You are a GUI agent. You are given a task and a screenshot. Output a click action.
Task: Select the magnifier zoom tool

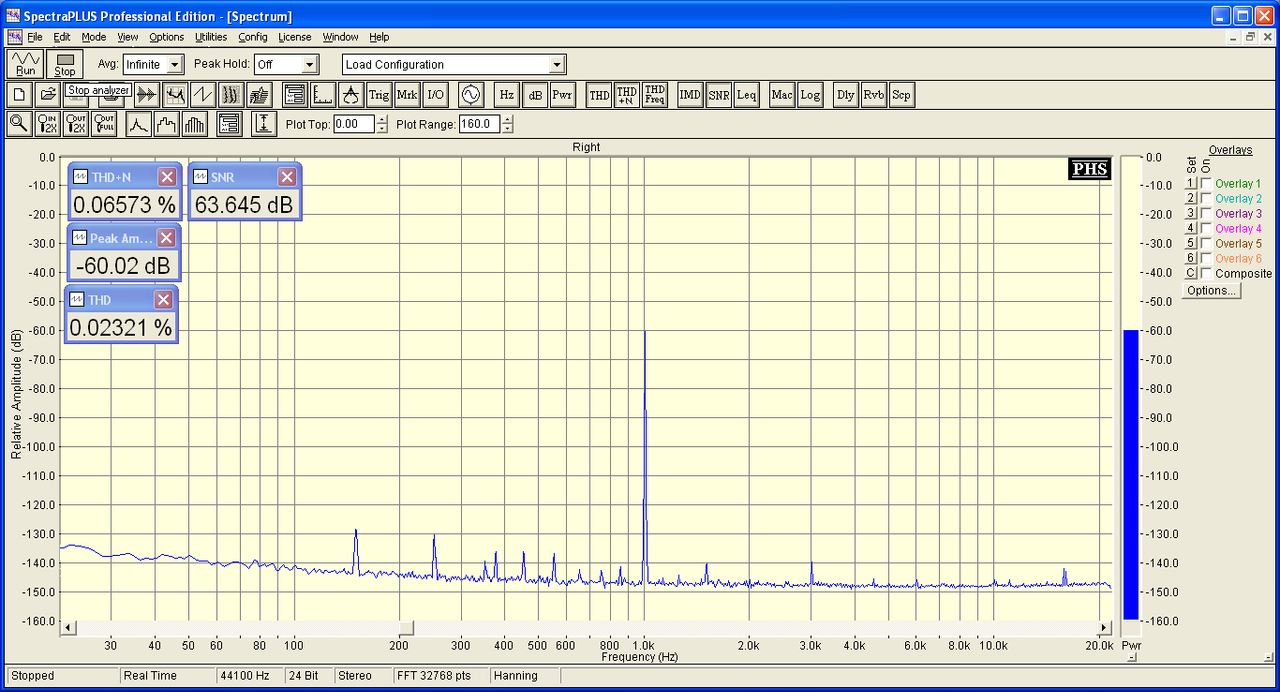19,124
